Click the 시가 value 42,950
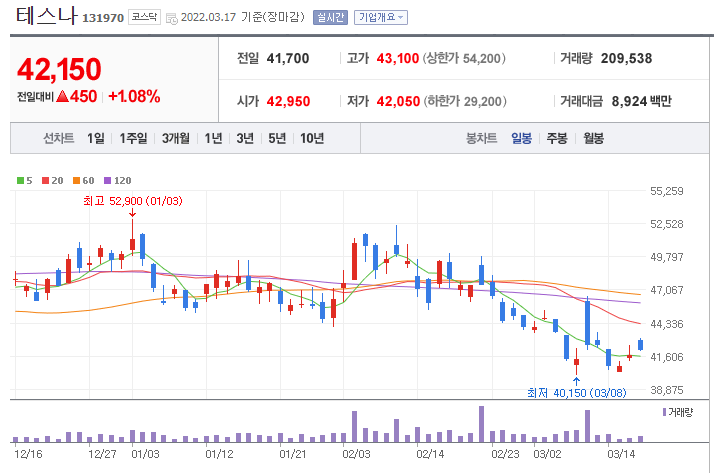Screen dimensions: 714x473 [x=288, y=101]
